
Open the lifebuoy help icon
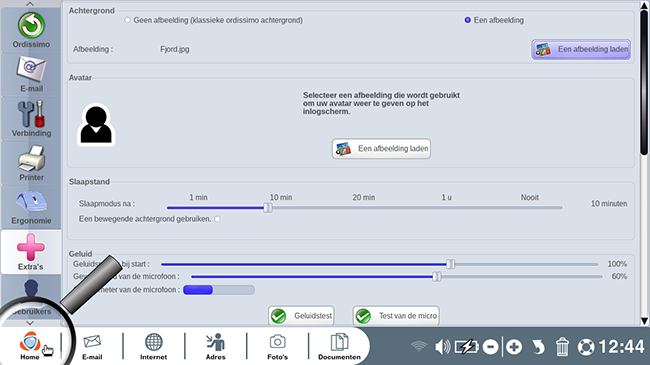point(586,347)
